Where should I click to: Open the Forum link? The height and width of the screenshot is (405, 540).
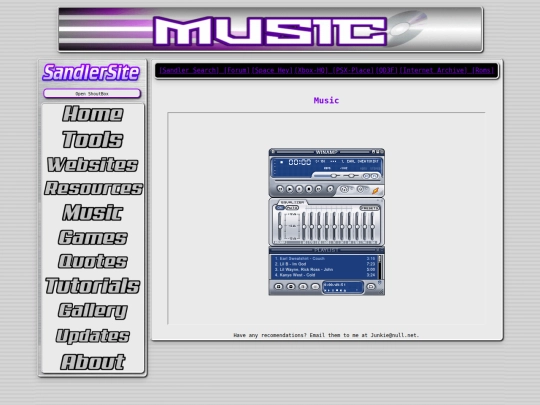pos(237,70)
